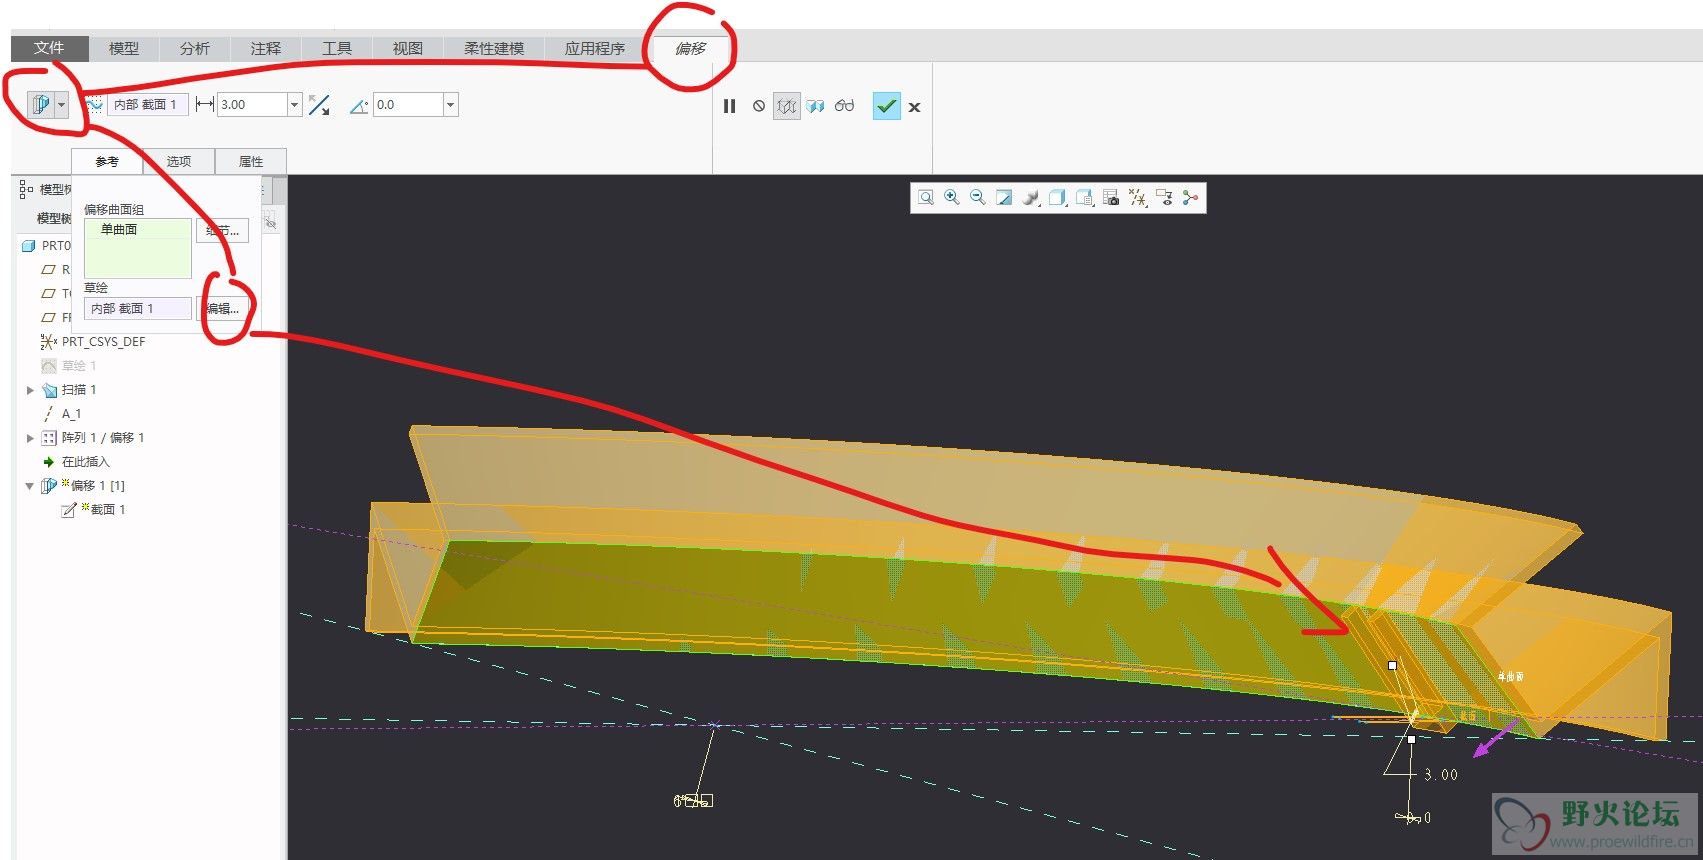Switch to the 选项 panel tab
The image size is (1703, 860).
(x=179, y=161)
